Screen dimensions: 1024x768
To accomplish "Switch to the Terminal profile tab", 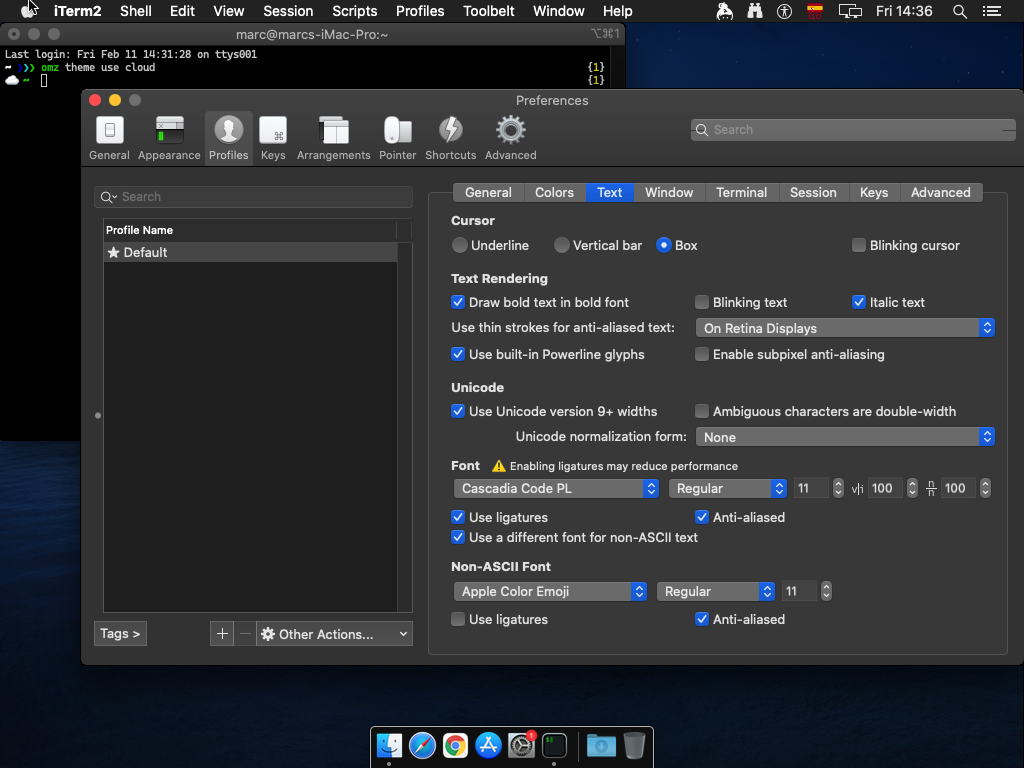I will [741, 192].
